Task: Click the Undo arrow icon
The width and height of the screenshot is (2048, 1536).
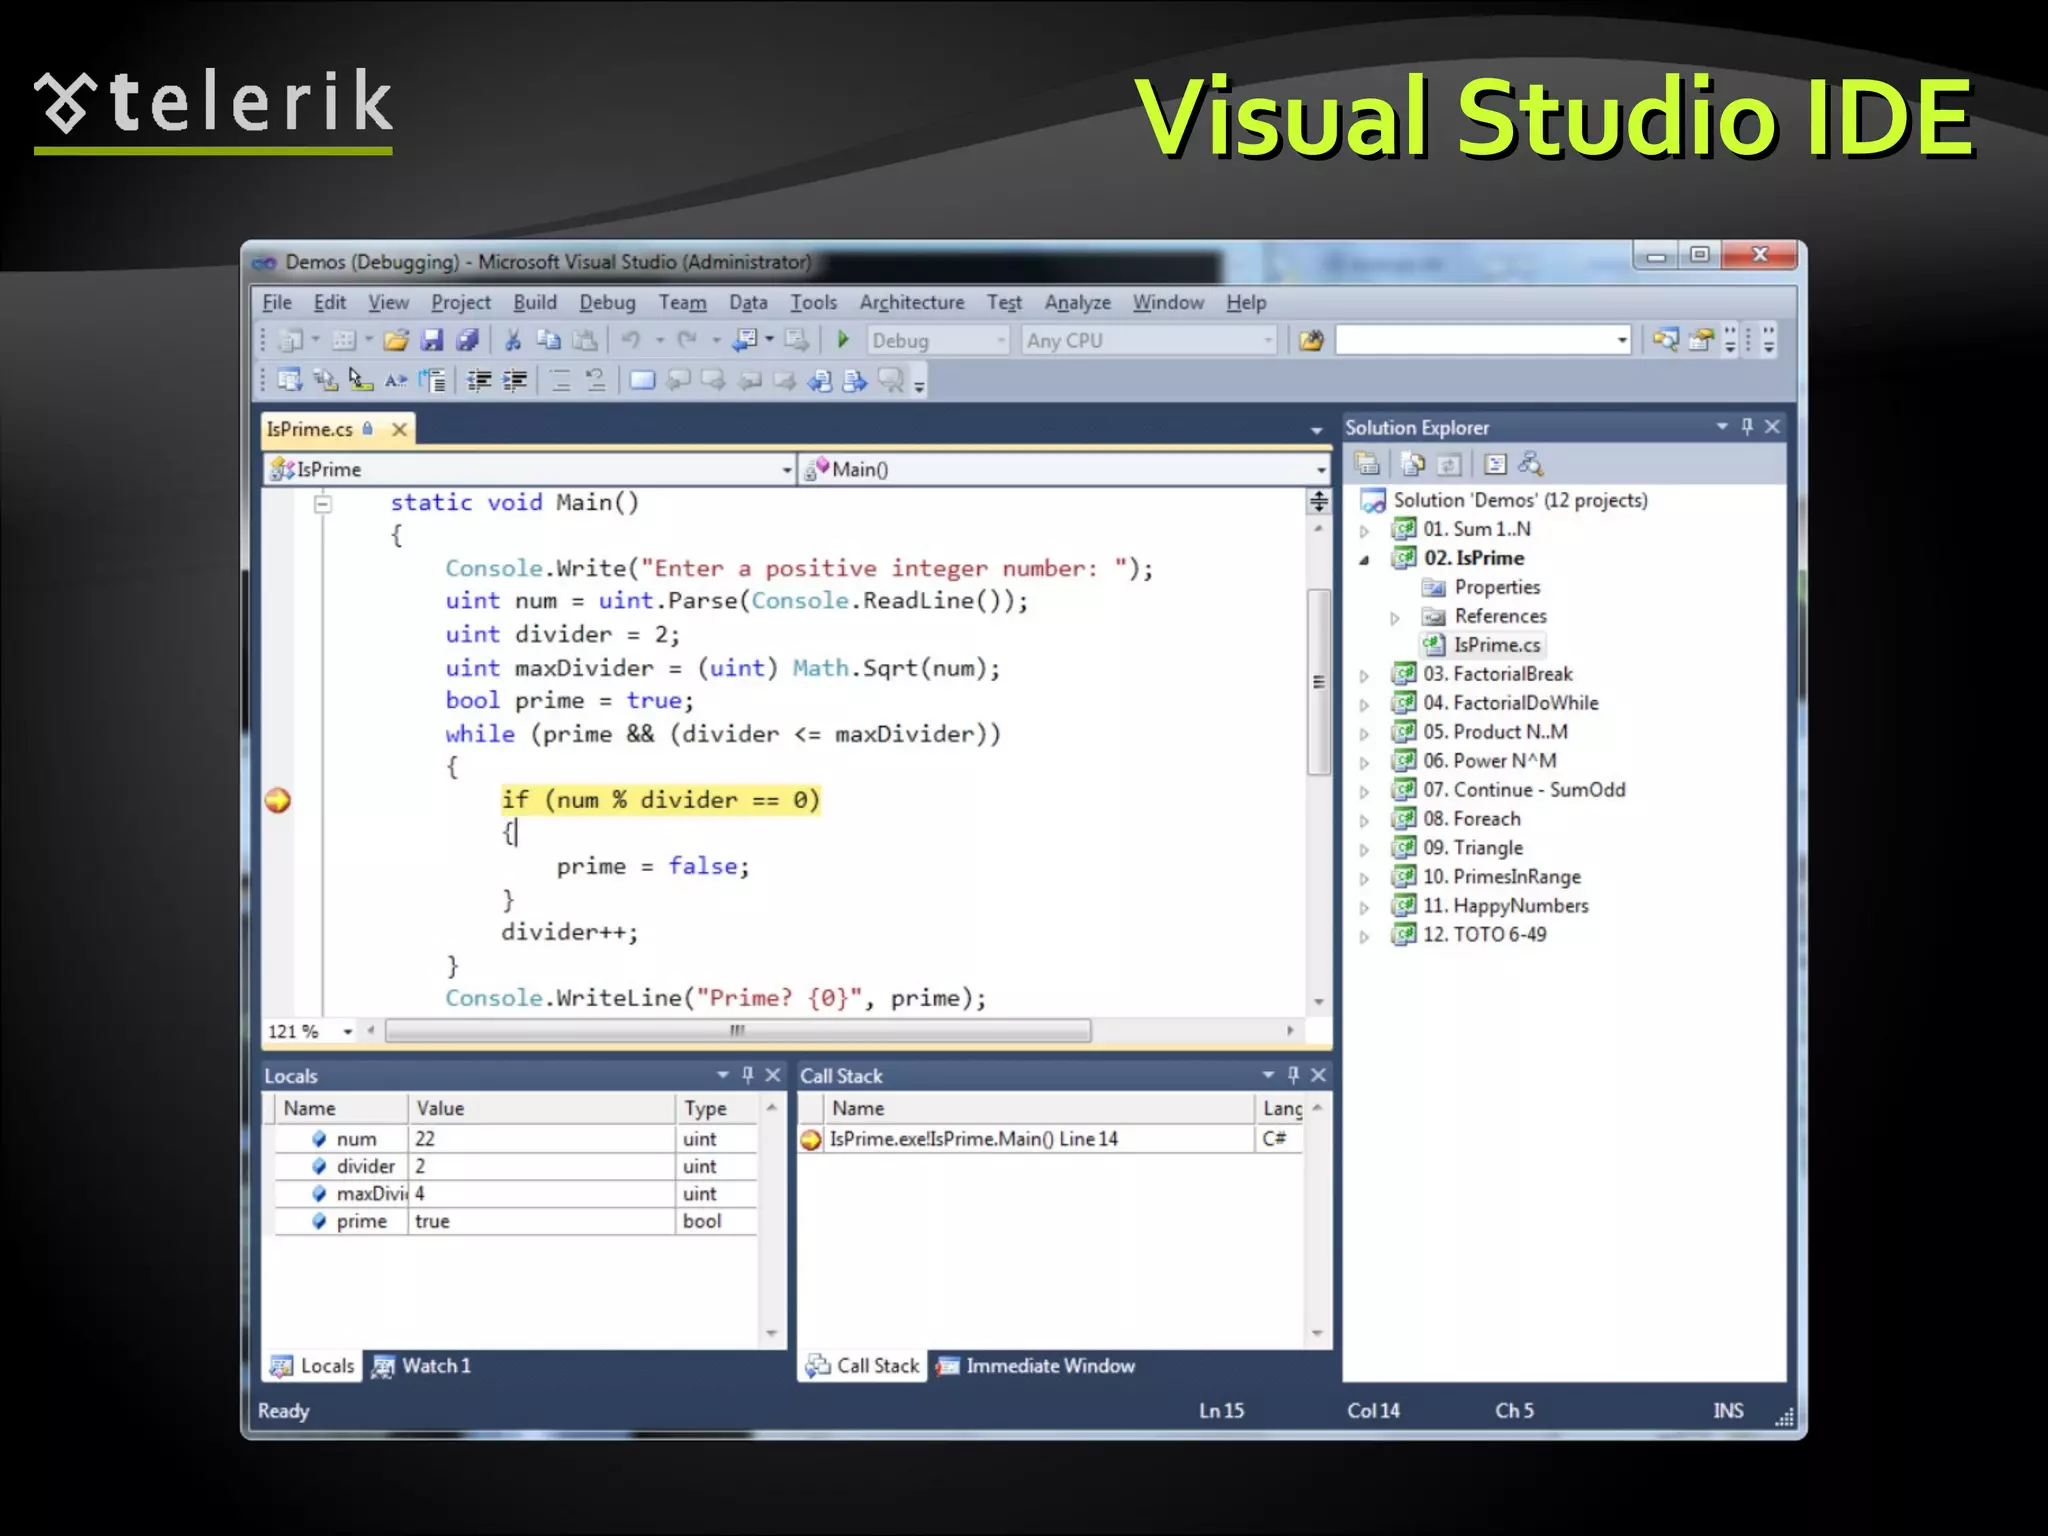Action: click(630, 341)
